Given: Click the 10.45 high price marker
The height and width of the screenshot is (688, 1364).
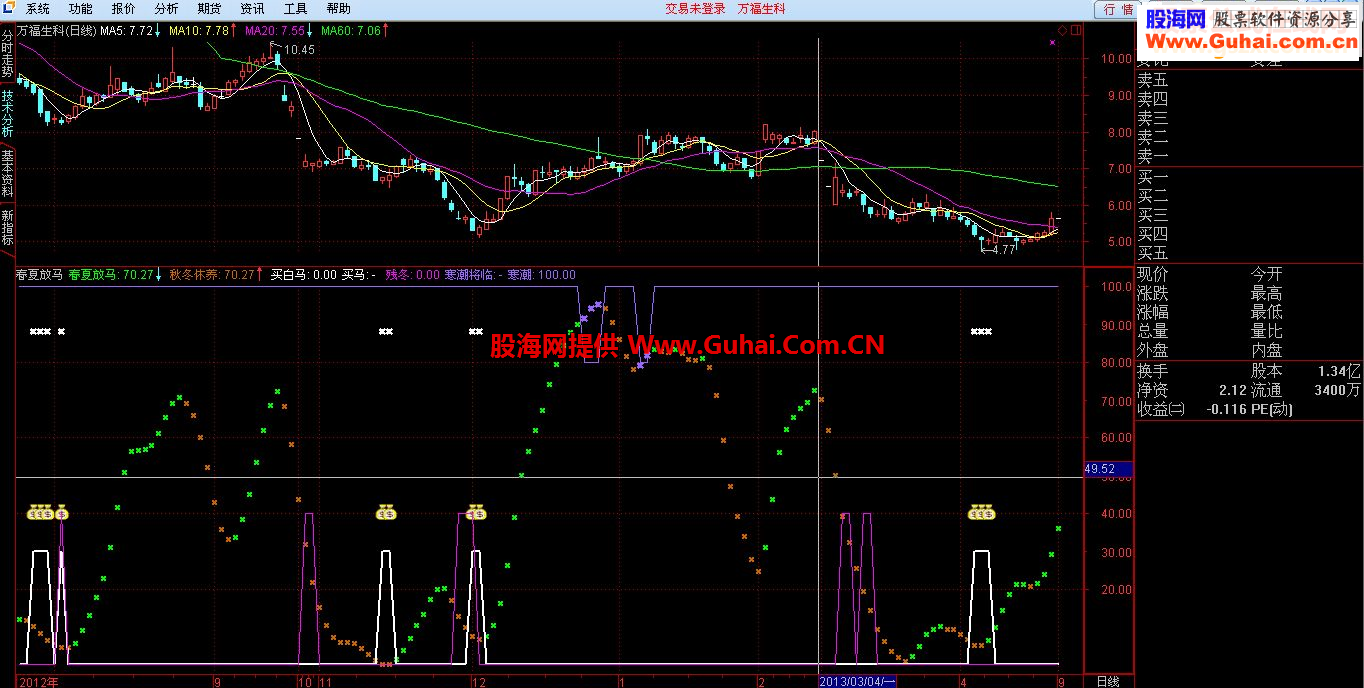Looking at the screenshot, I should 299,49.
